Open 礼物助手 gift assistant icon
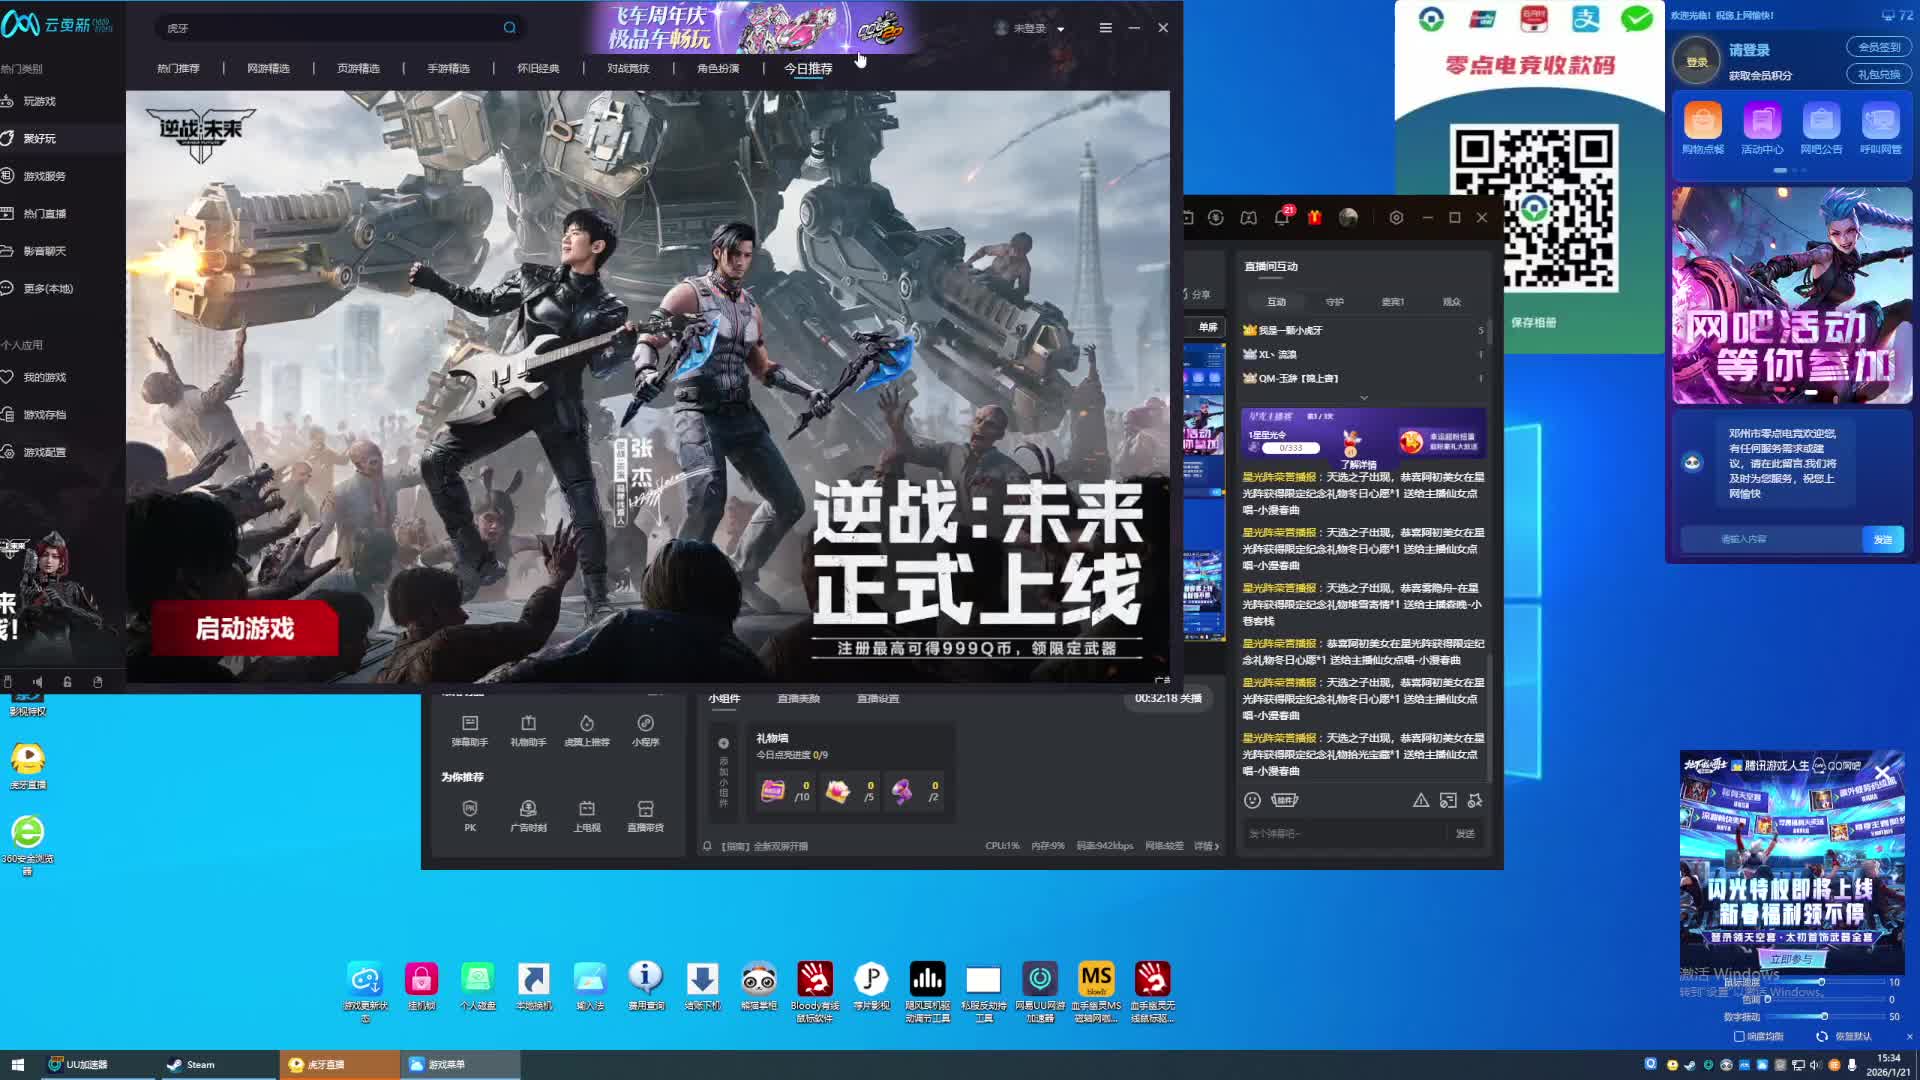 click(528, 729)
